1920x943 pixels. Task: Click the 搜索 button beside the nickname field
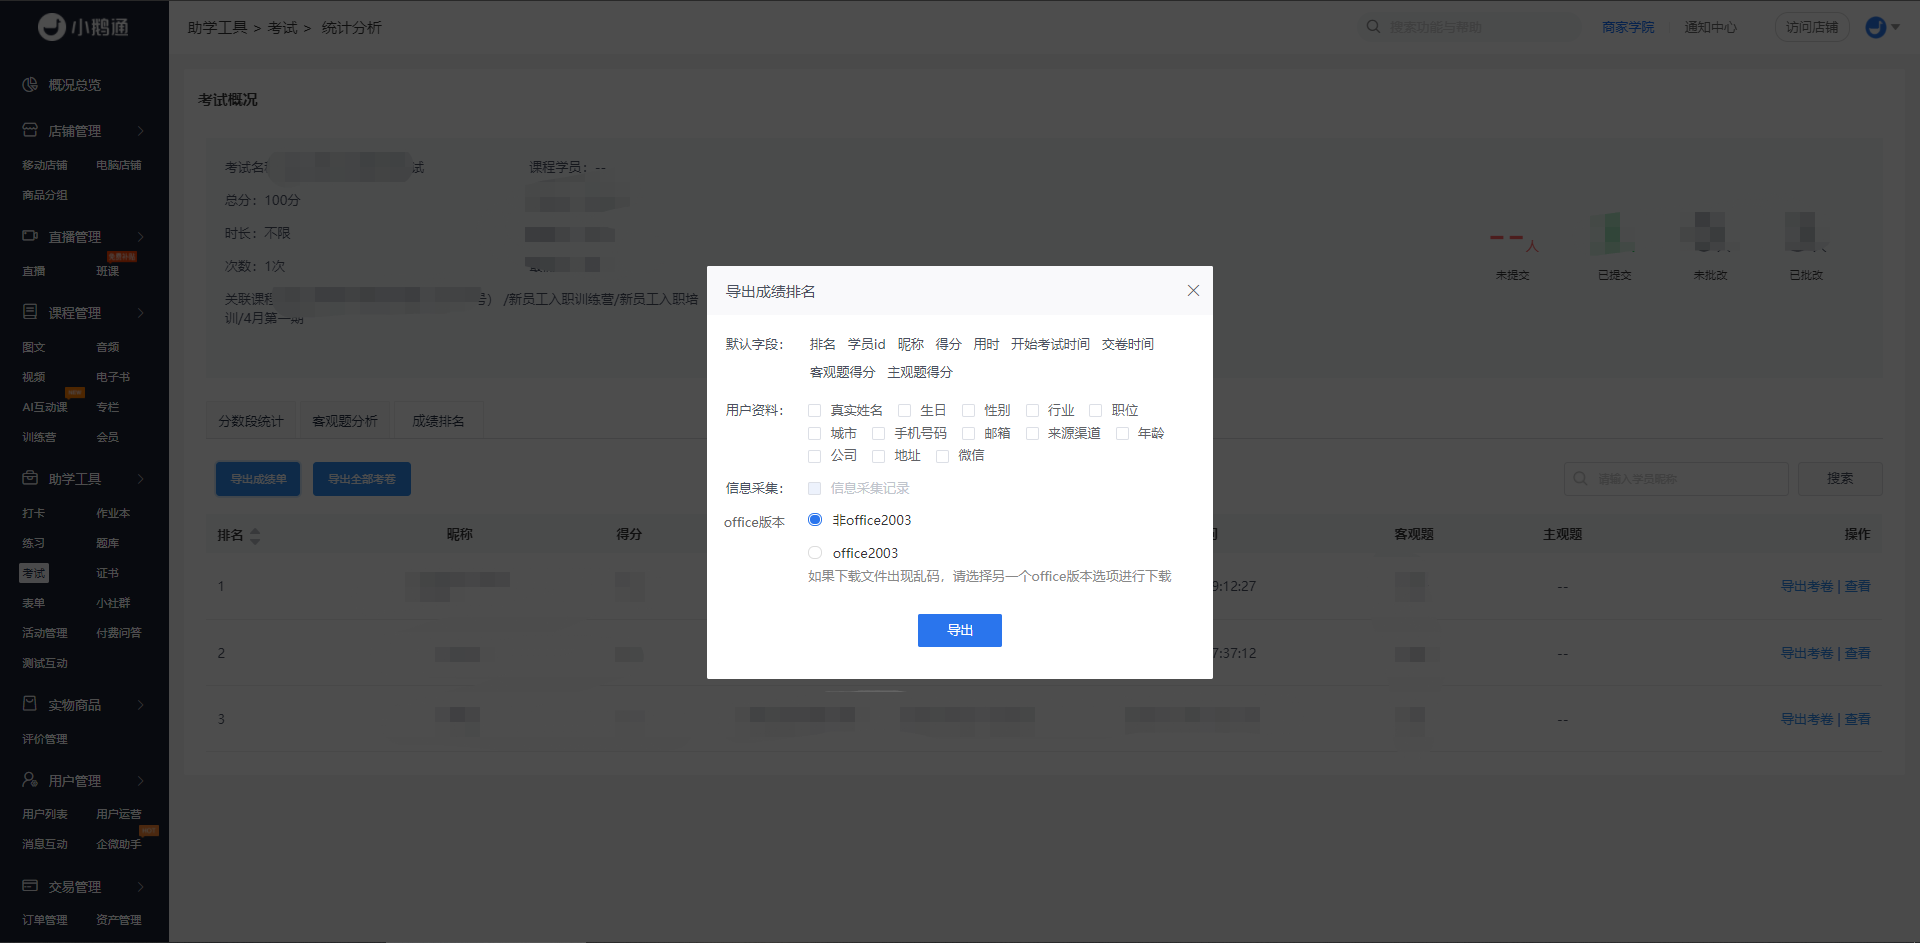point(1840,479)
